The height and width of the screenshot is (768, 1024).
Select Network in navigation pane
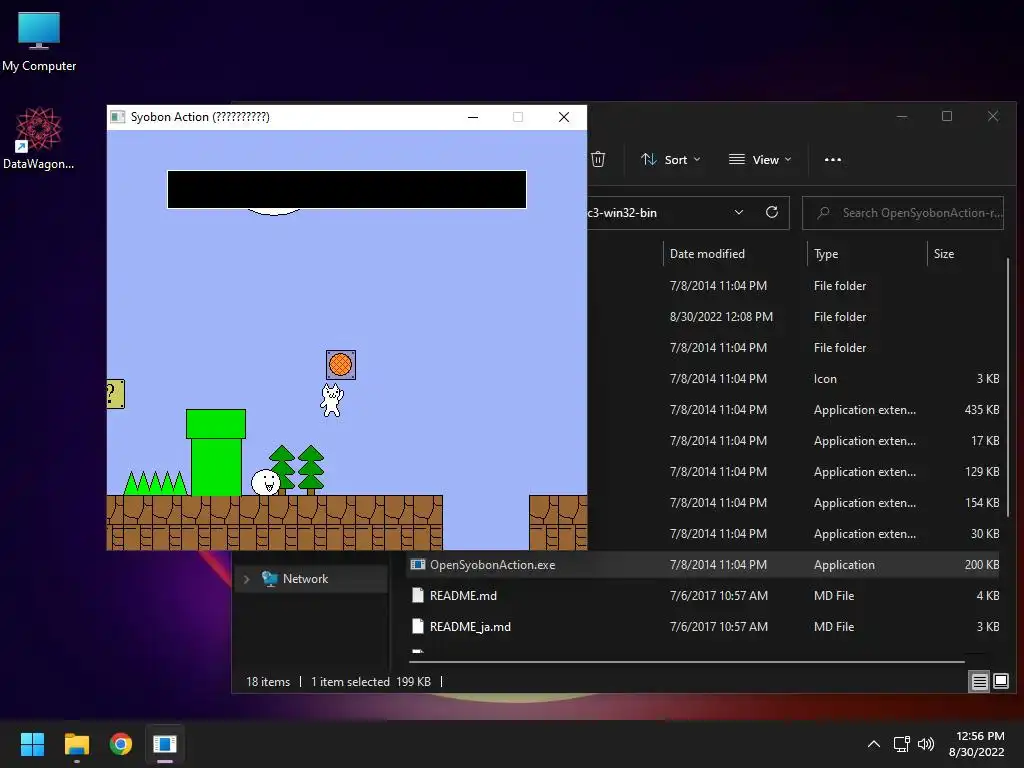(311, 579)
